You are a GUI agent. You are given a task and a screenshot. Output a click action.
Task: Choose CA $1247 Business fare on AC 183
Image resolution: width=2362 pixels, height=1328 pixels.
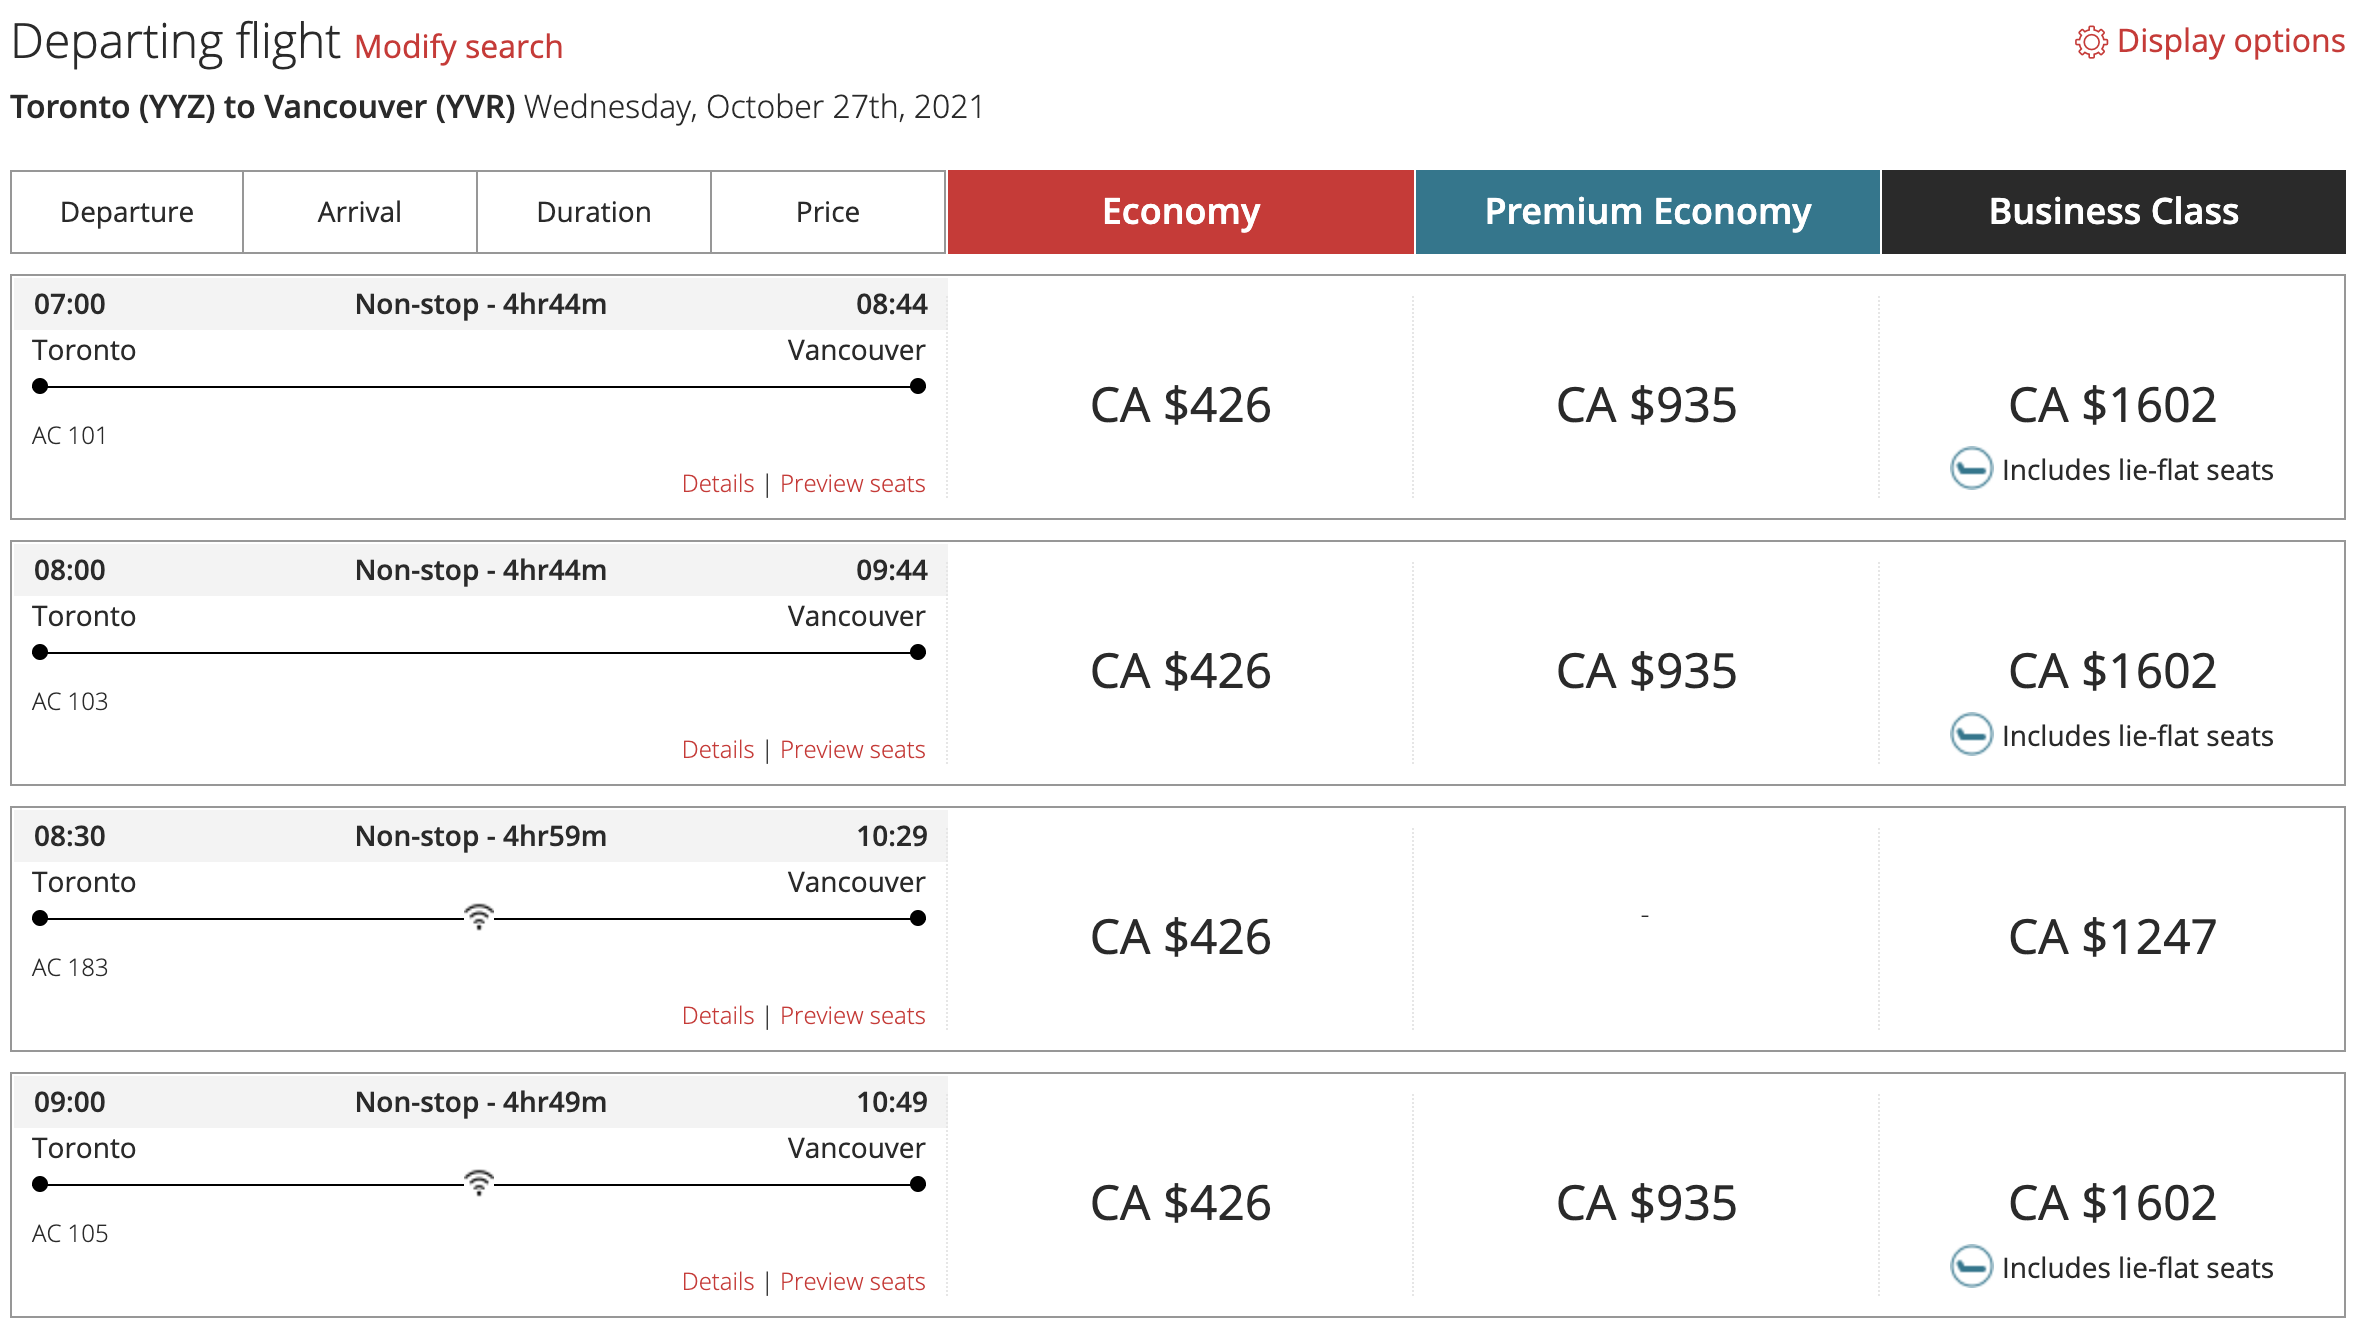2112,937
